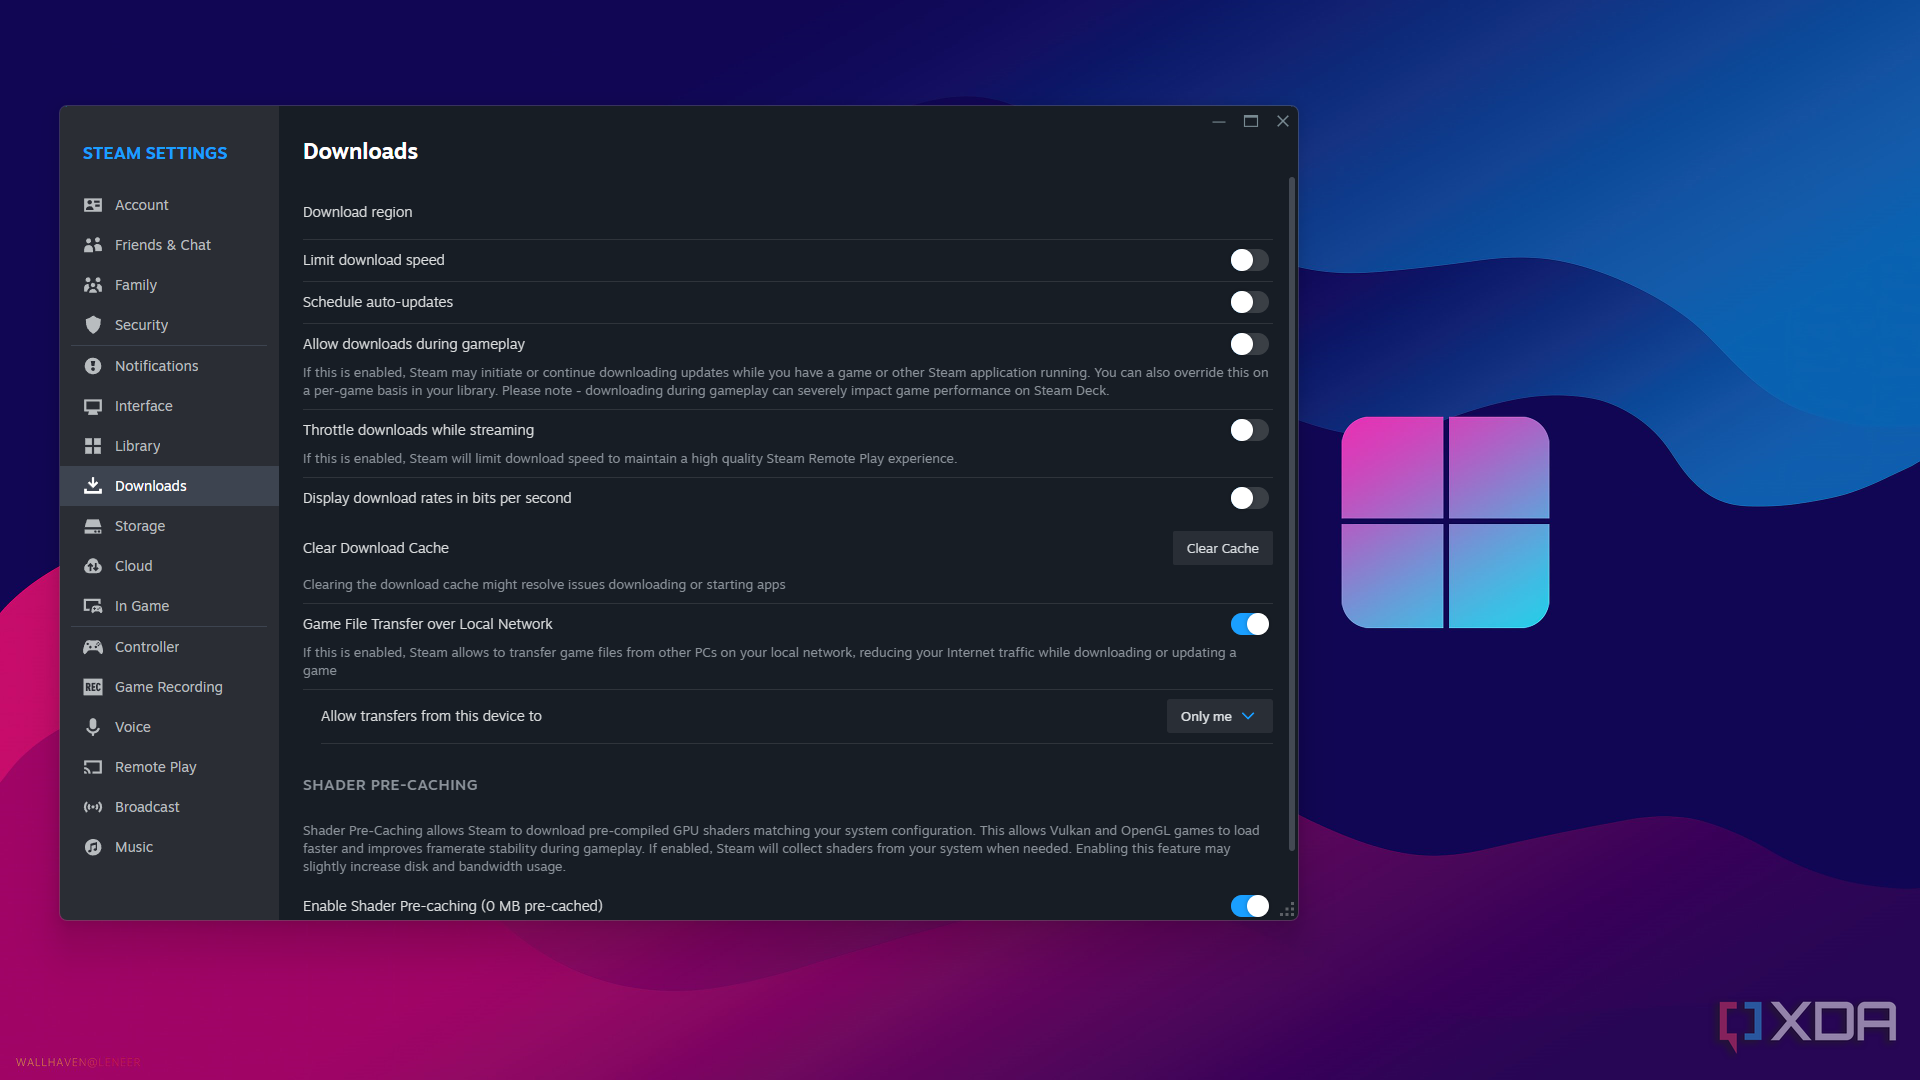Click the Clear Cache button
Screen dimensions: 1920x1080
click(x=1221, y=547)
